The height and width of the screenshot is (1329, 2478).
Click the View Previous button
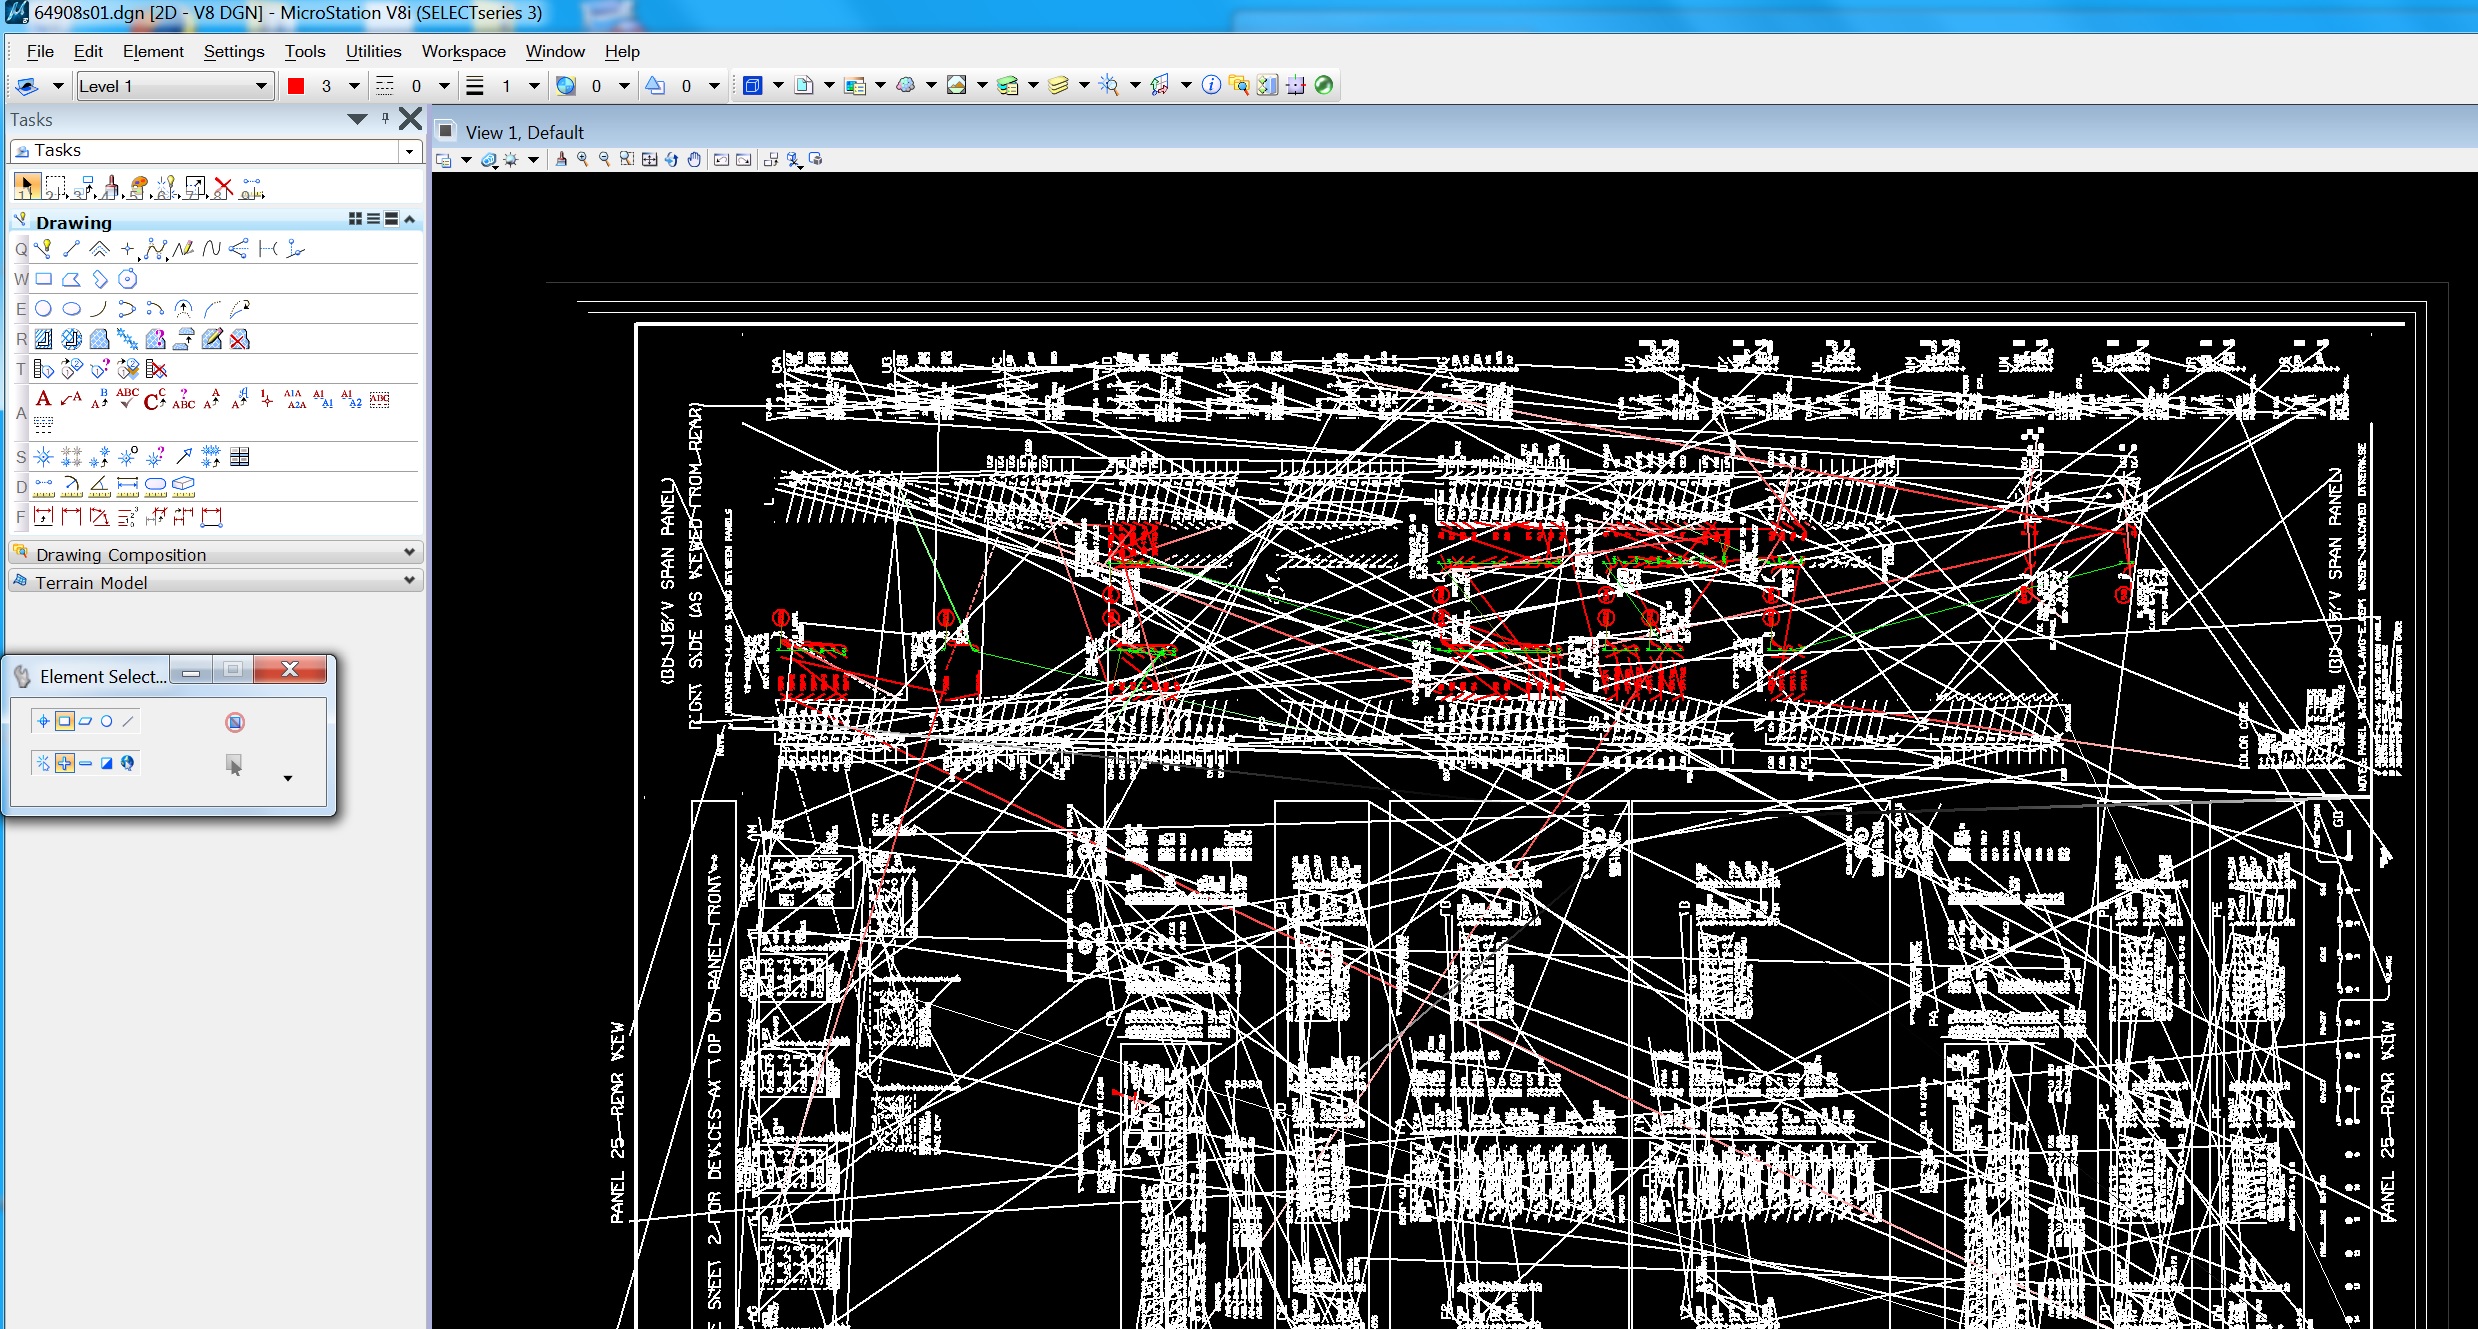pos(722,159)
